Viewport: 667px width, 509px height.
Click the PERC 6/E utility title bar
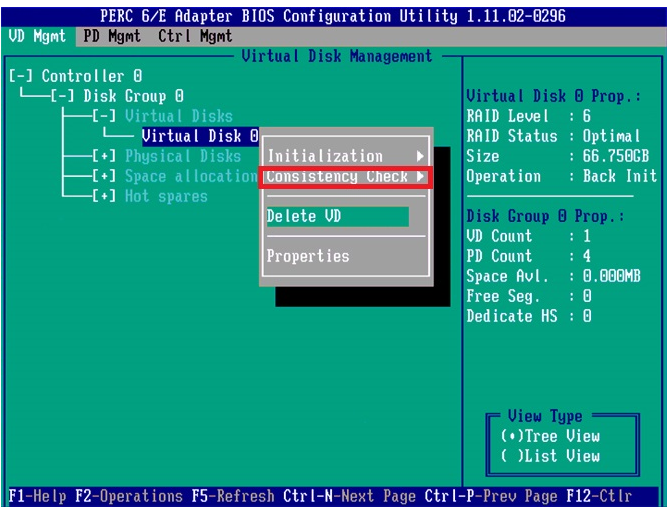click(333, 16)
